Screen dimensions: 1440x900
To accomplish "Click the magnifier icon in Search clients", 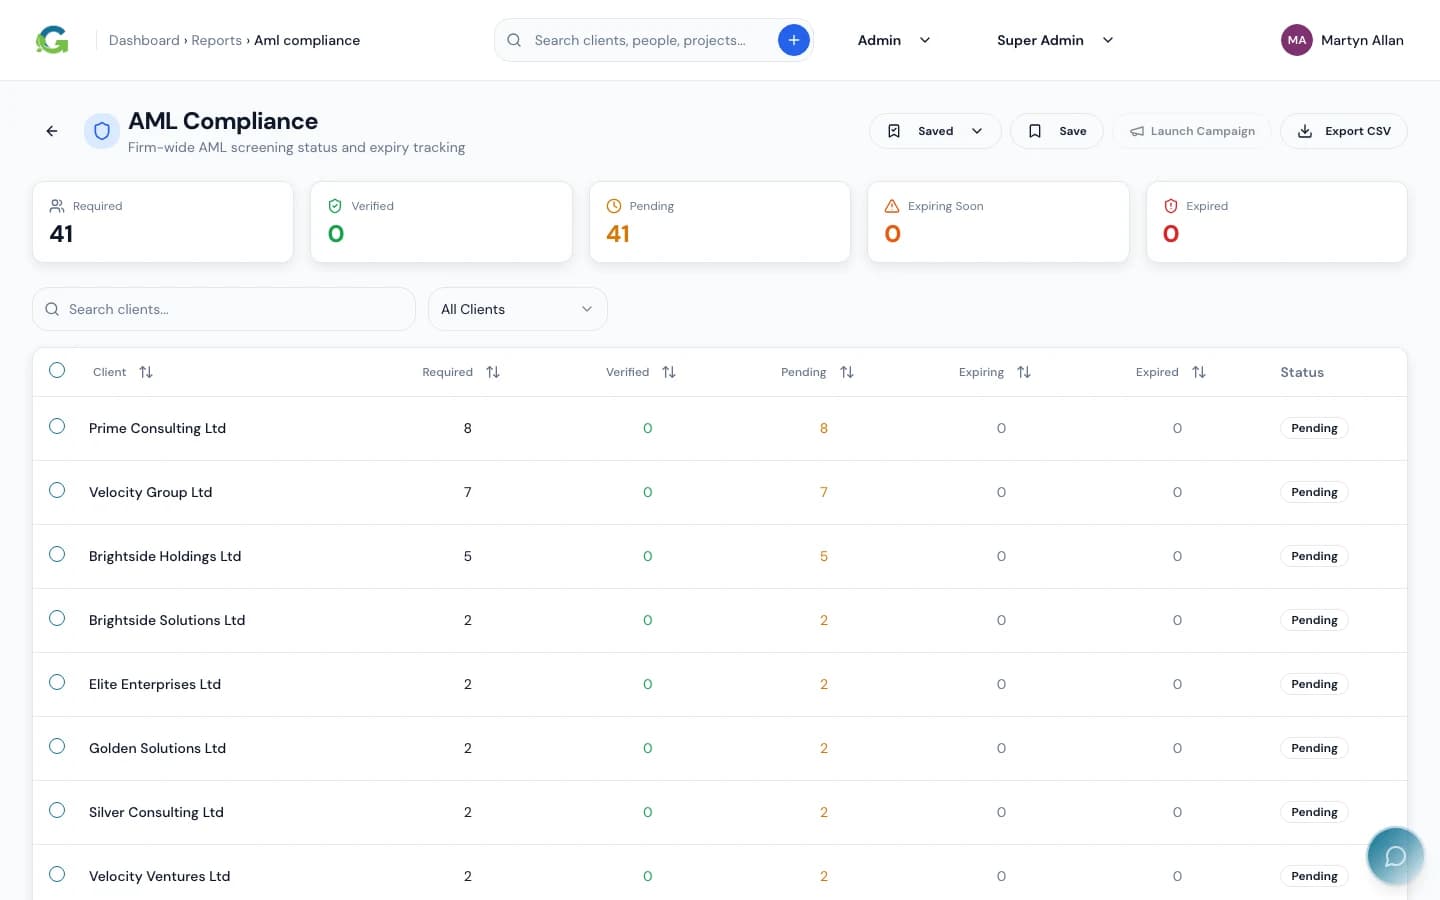I will click(52, 309).
